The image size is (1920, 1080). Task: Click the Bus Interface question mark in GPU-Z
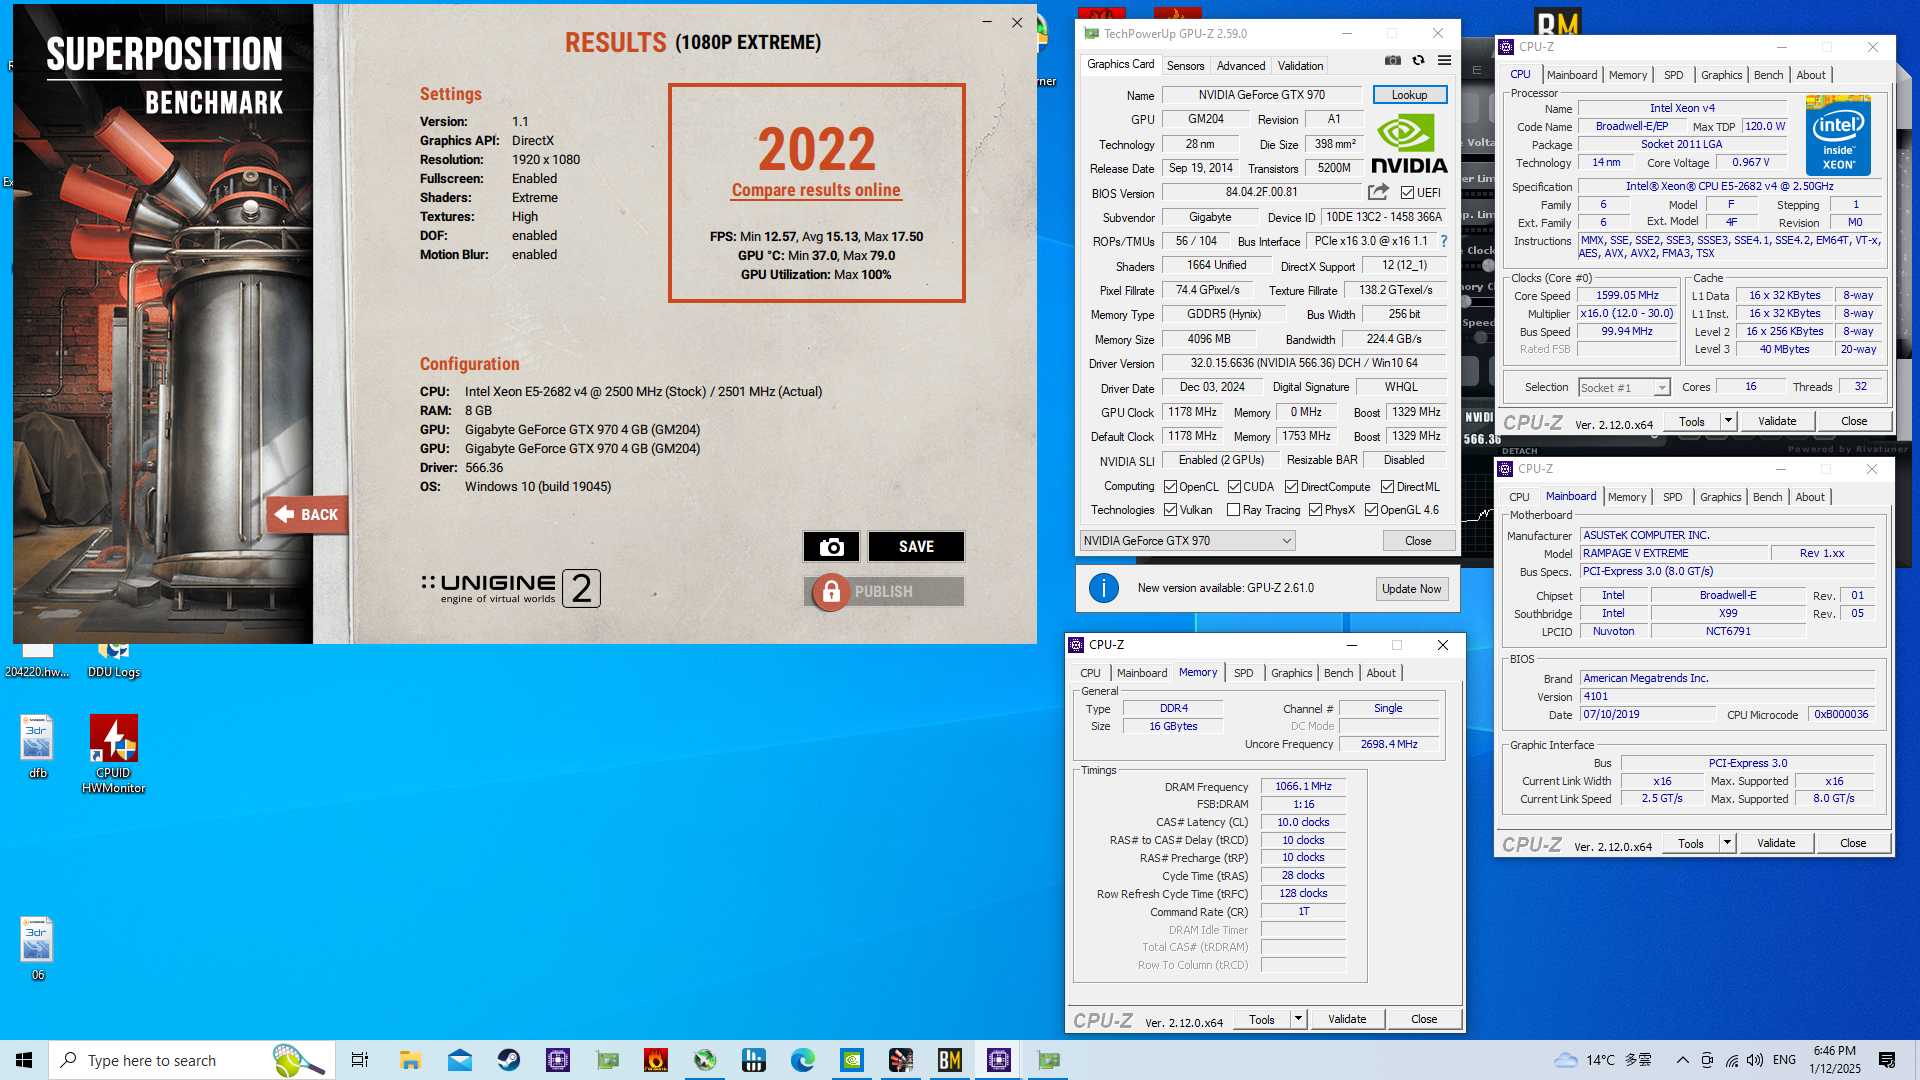click(x=1444, y=241)
